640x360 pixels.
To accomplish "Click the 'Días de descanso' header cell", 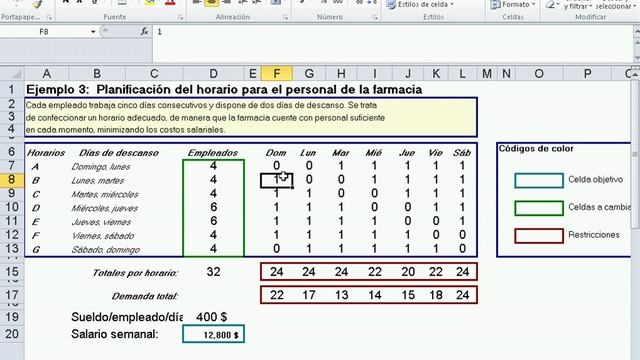I will click(x=118, y=153).
